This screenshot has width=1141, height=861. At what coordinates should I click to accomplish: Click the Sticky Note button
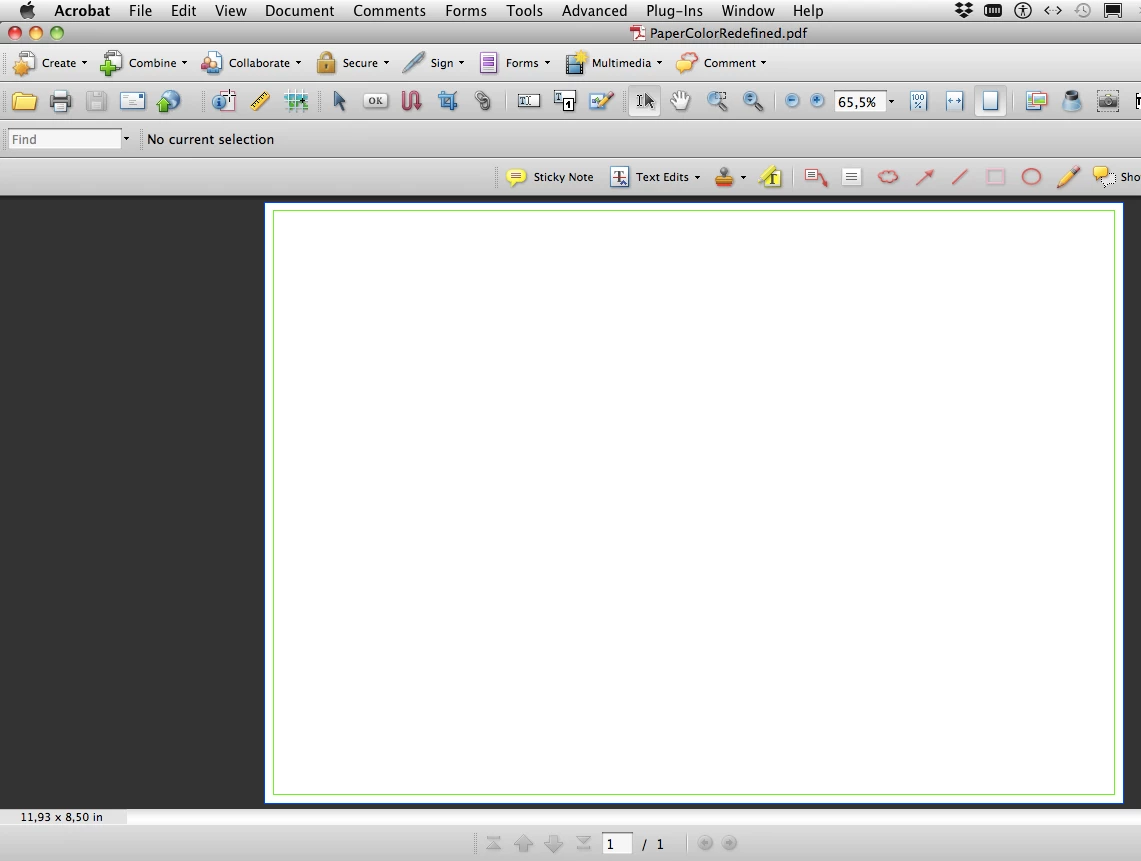pos(550,177)
